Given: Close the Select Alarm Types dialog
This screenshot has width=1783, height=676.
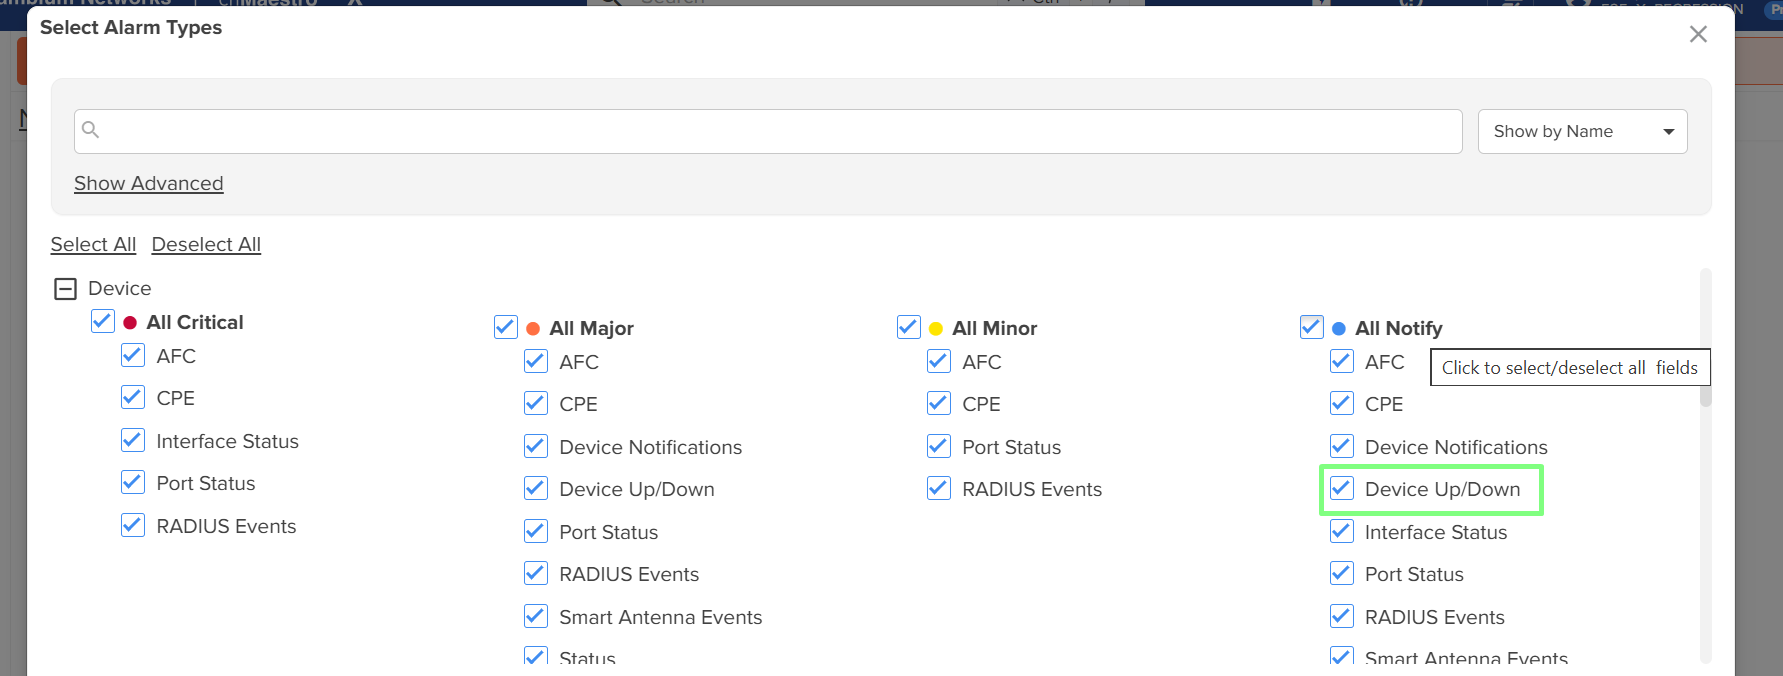Looking at the screenshot, I should click(x=1697, y=34).
